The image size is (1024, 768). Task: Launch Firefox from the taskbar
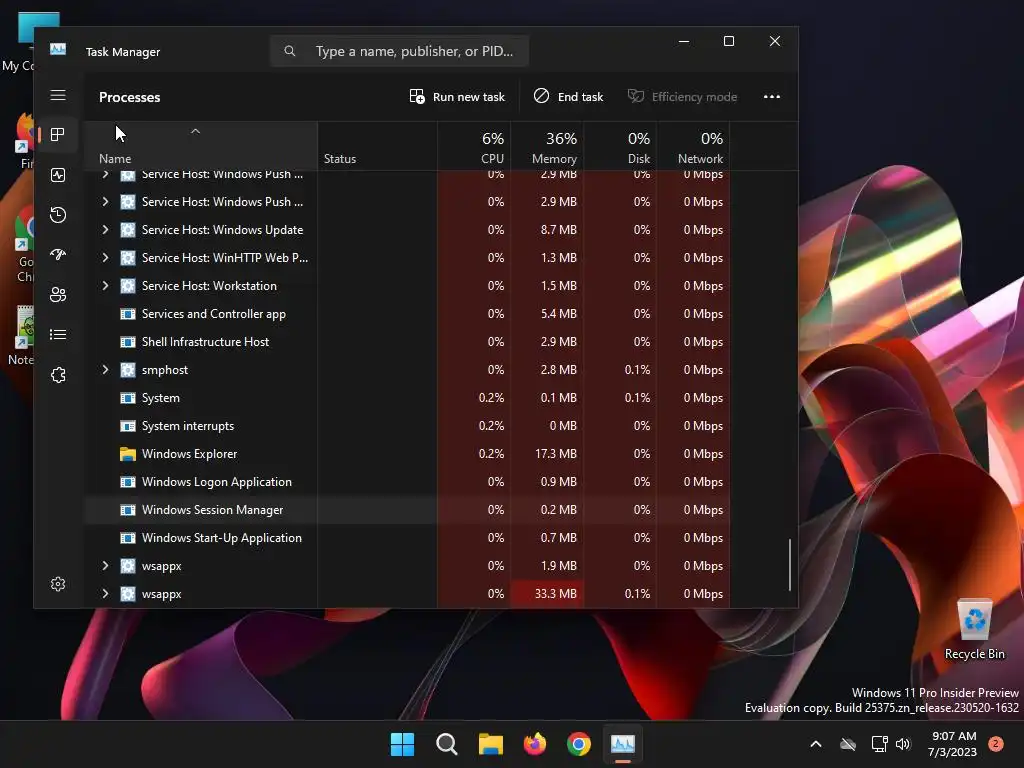[x=535, y=744]
